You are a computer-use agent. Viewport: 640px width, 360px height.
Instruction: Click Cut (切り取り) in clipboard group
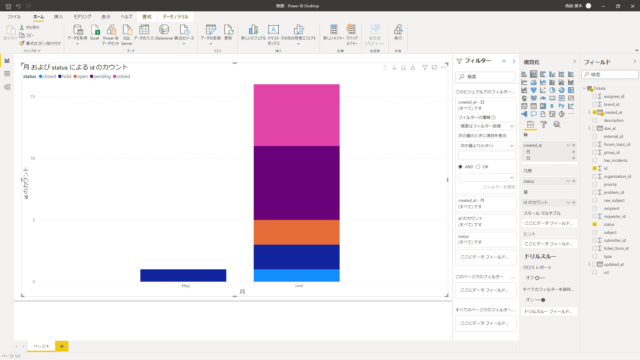coord(30,27)
